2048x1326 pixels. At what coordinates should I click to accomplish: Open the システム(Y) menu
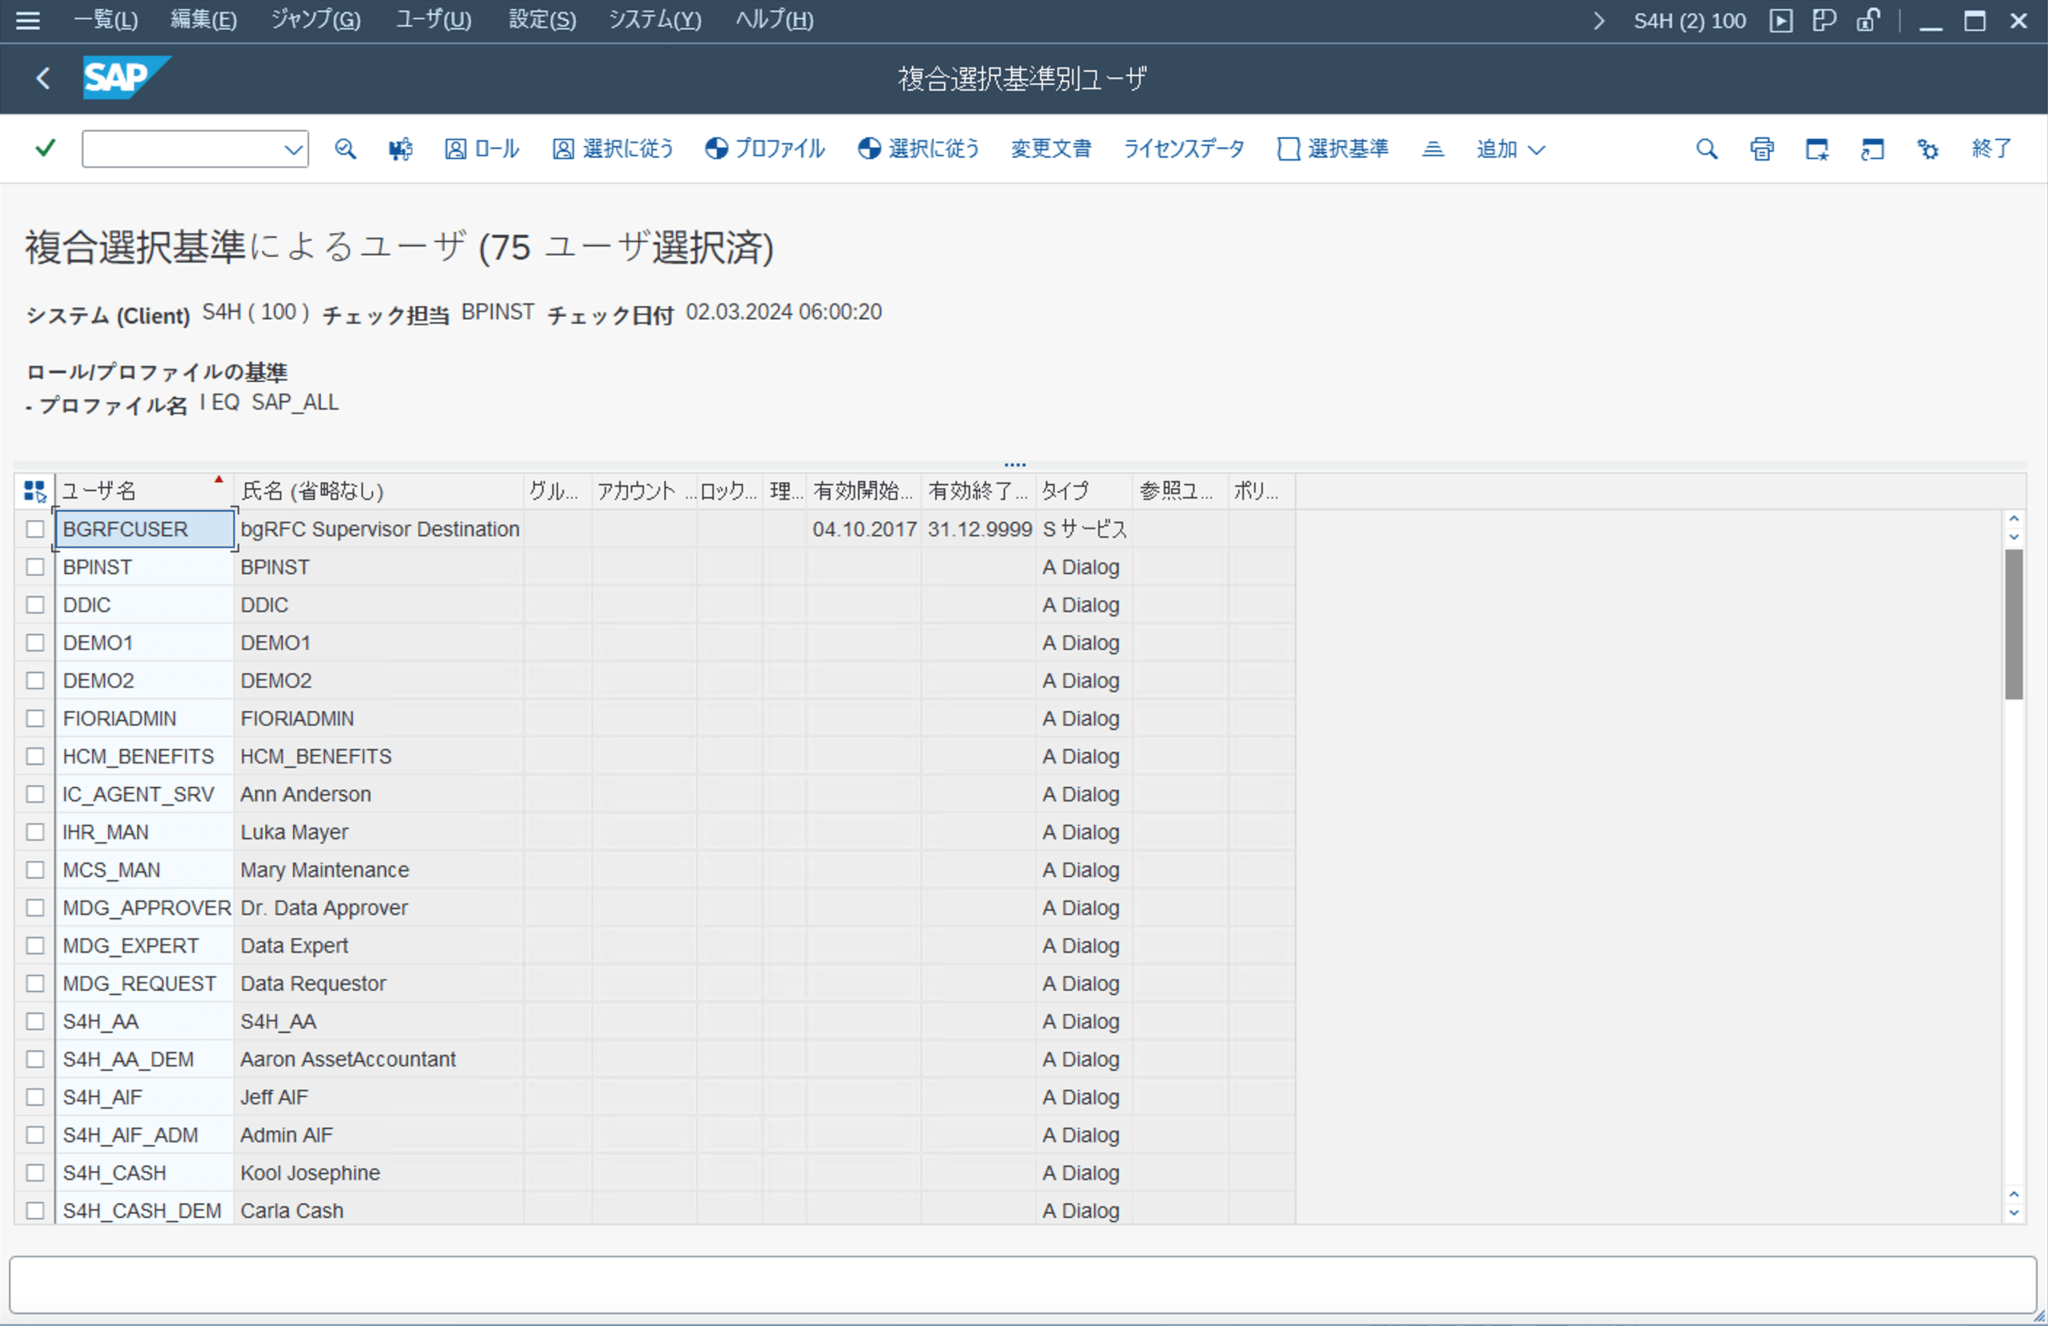click(655, 20)
